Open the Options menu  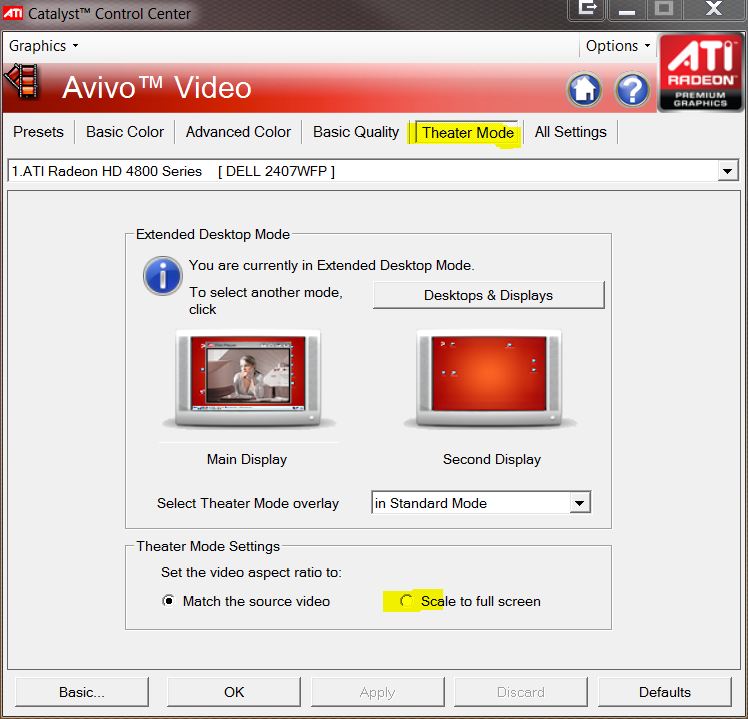[618, 46]
